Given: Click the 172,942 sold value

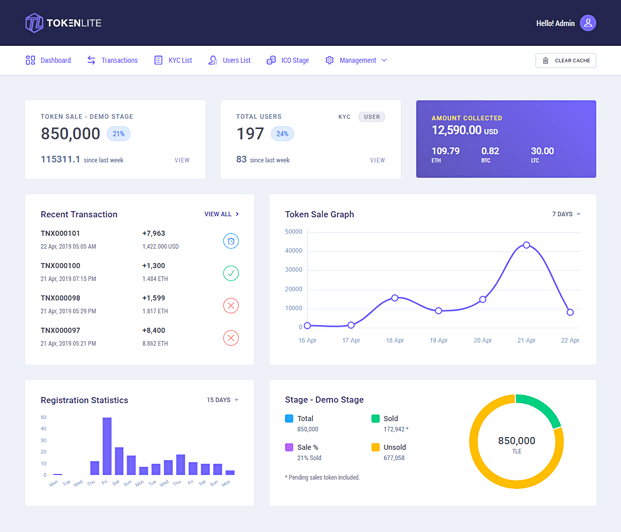Looking at the screenshot, I should pyautogui.click(x=396, y=429).
